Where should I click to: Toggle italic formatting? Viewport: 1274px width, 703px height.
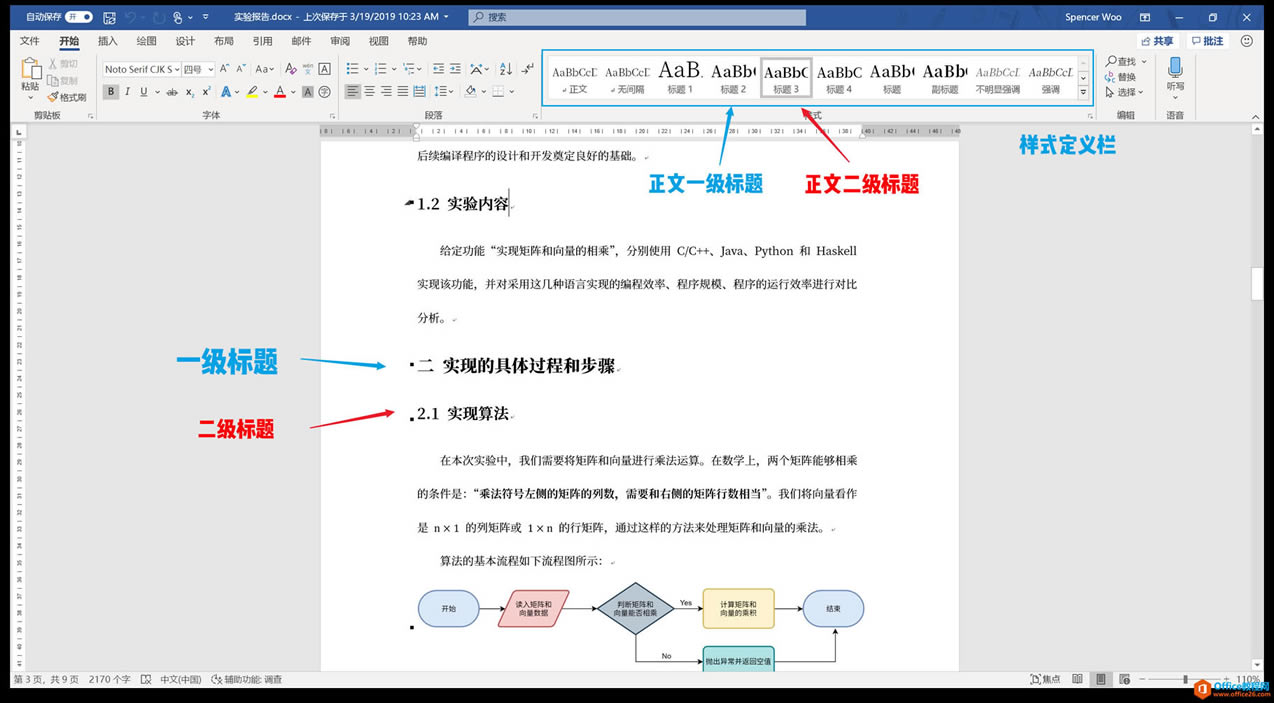[128, 91]
